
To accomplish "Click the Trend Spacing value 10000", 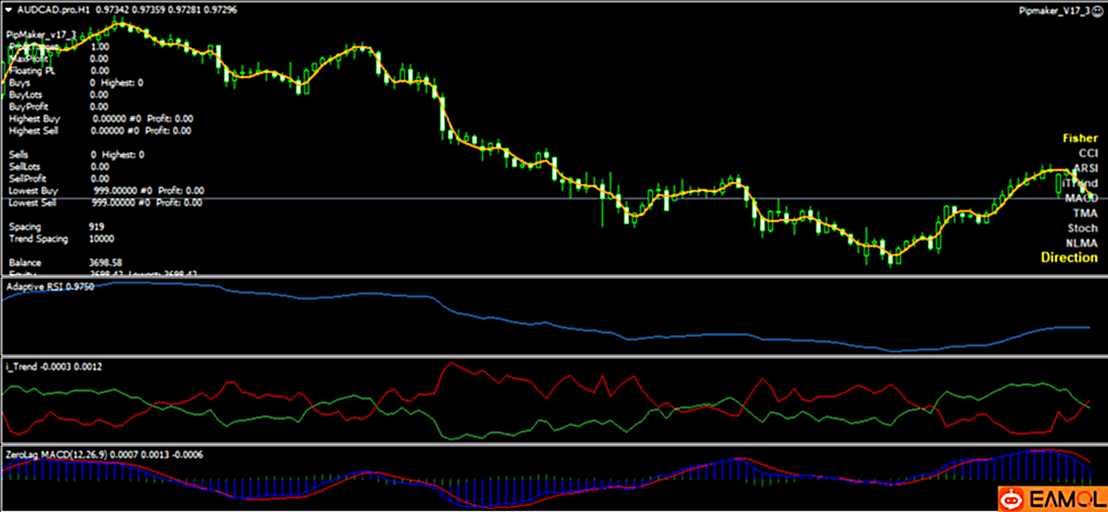I will (101, 240).
